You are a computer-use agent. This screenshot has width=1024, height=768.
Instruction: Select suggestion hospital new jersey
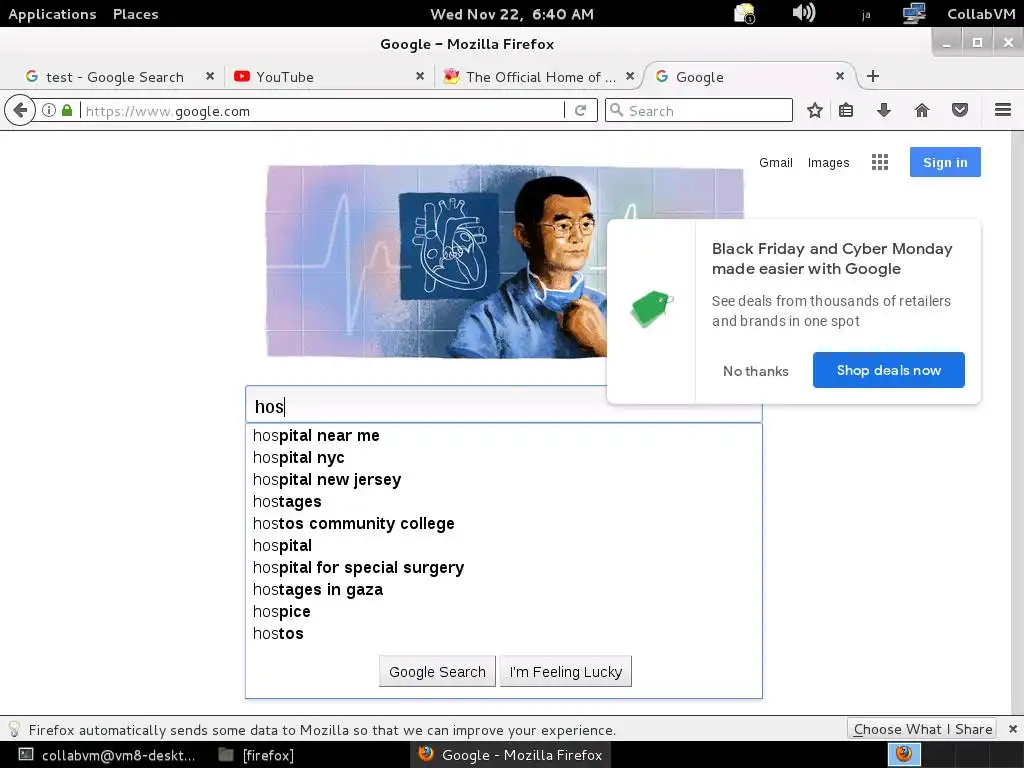point(504,479)
